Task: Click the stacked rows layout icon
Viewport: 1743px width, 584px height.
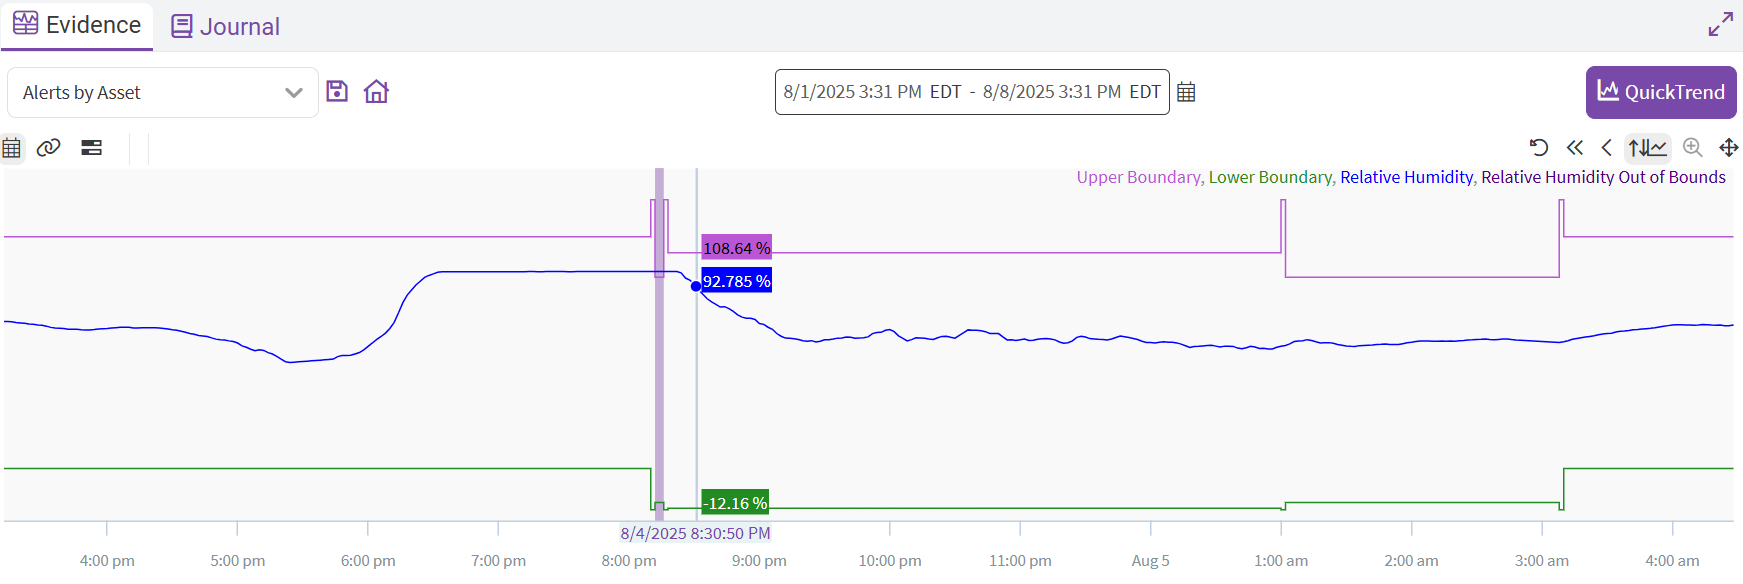Action: [x=91, y=148]
